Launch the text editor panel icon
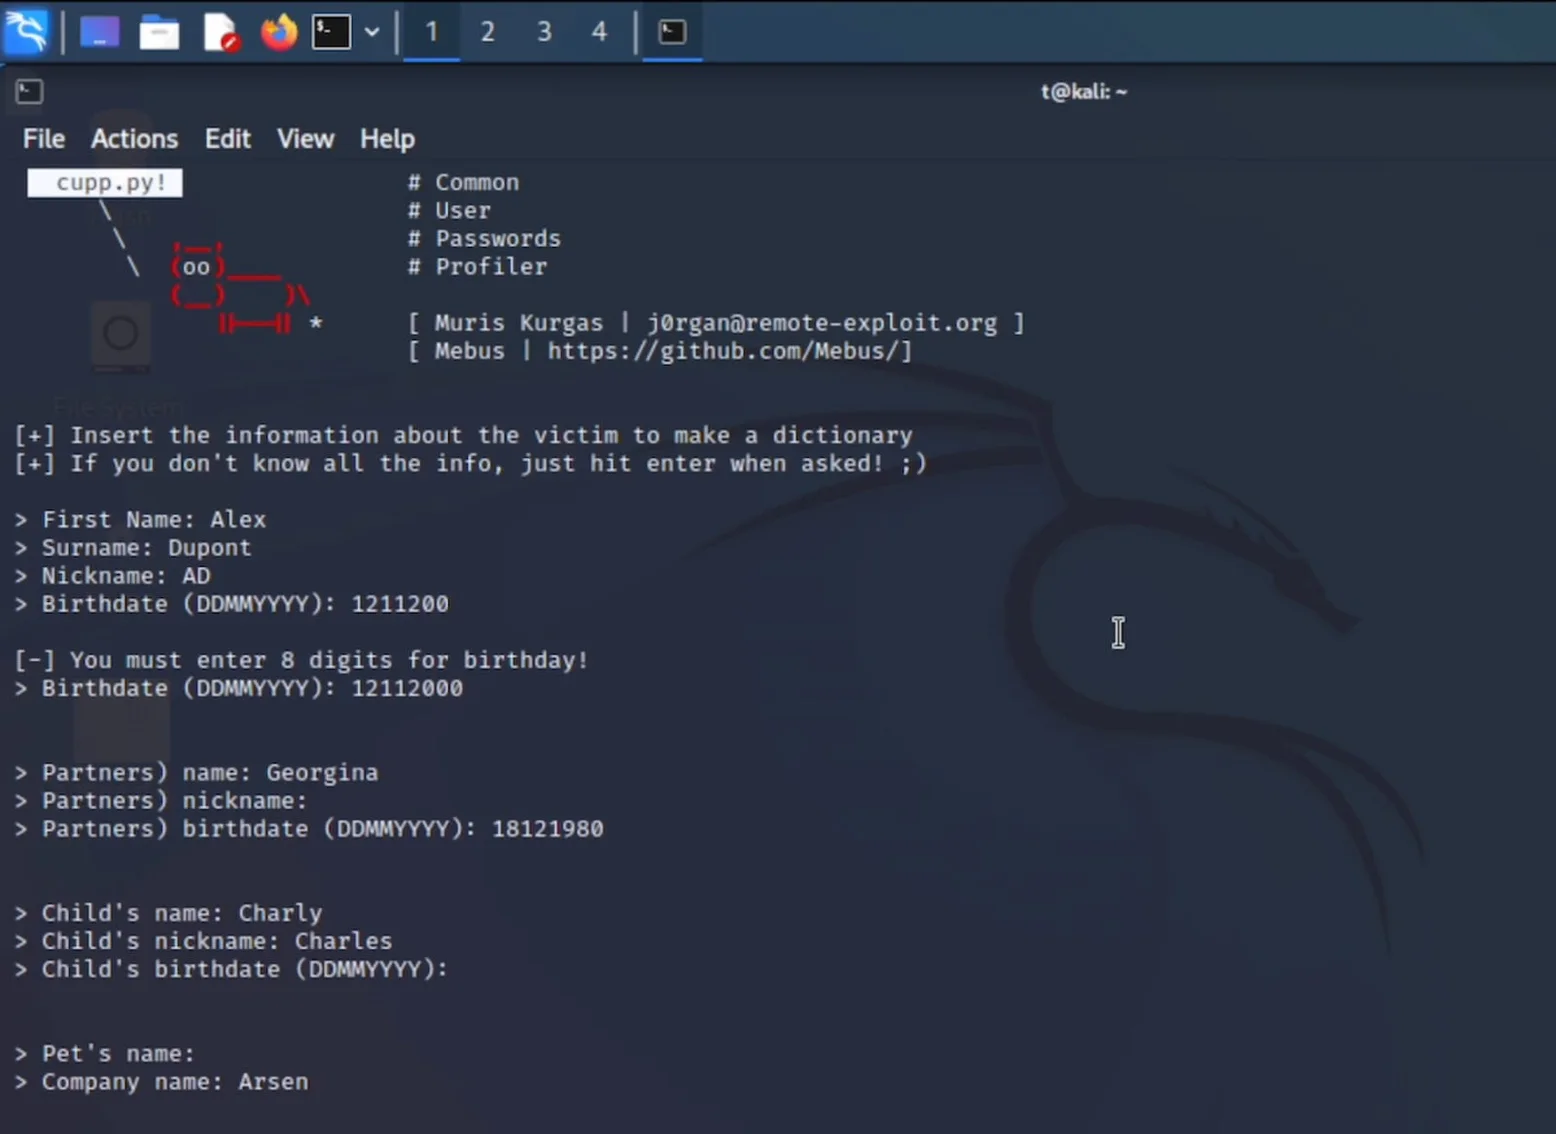Image resolution: width=1556 pixels, height=1134 pixels. pyautogui.click(x=220, y=33)
